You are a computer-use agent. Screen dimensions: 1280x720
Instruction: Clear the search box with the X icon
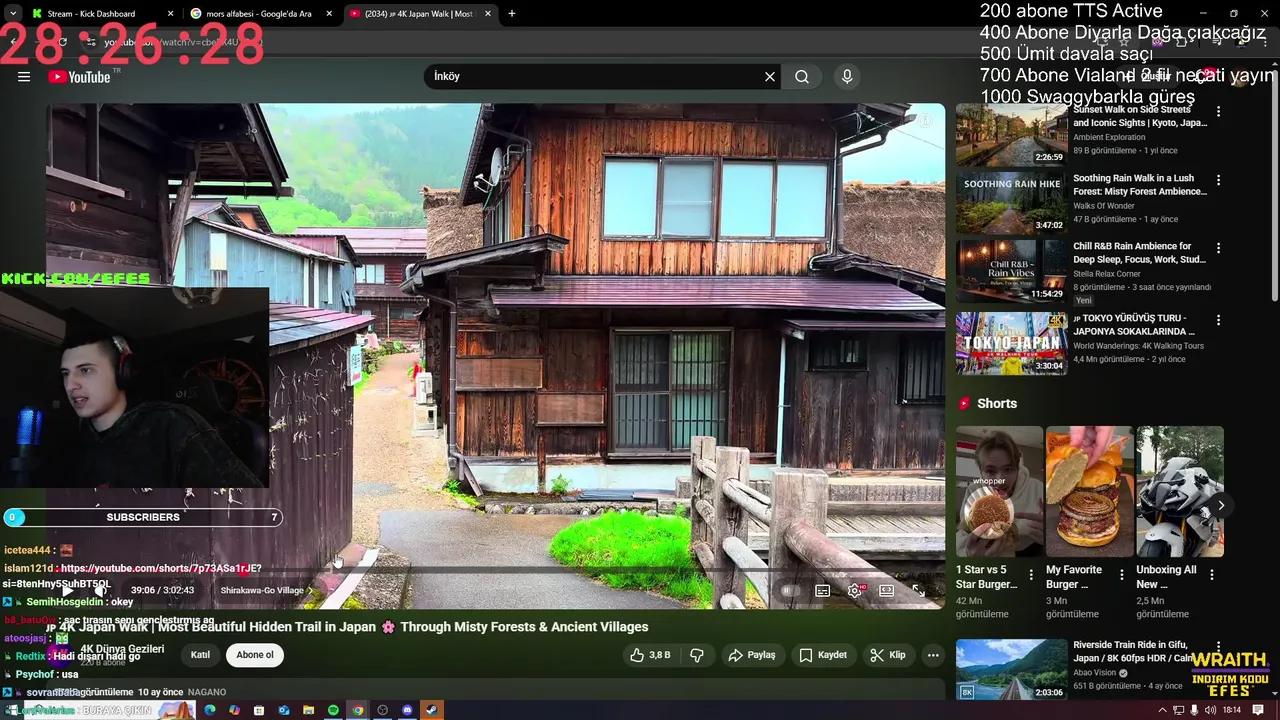[770, 76]
